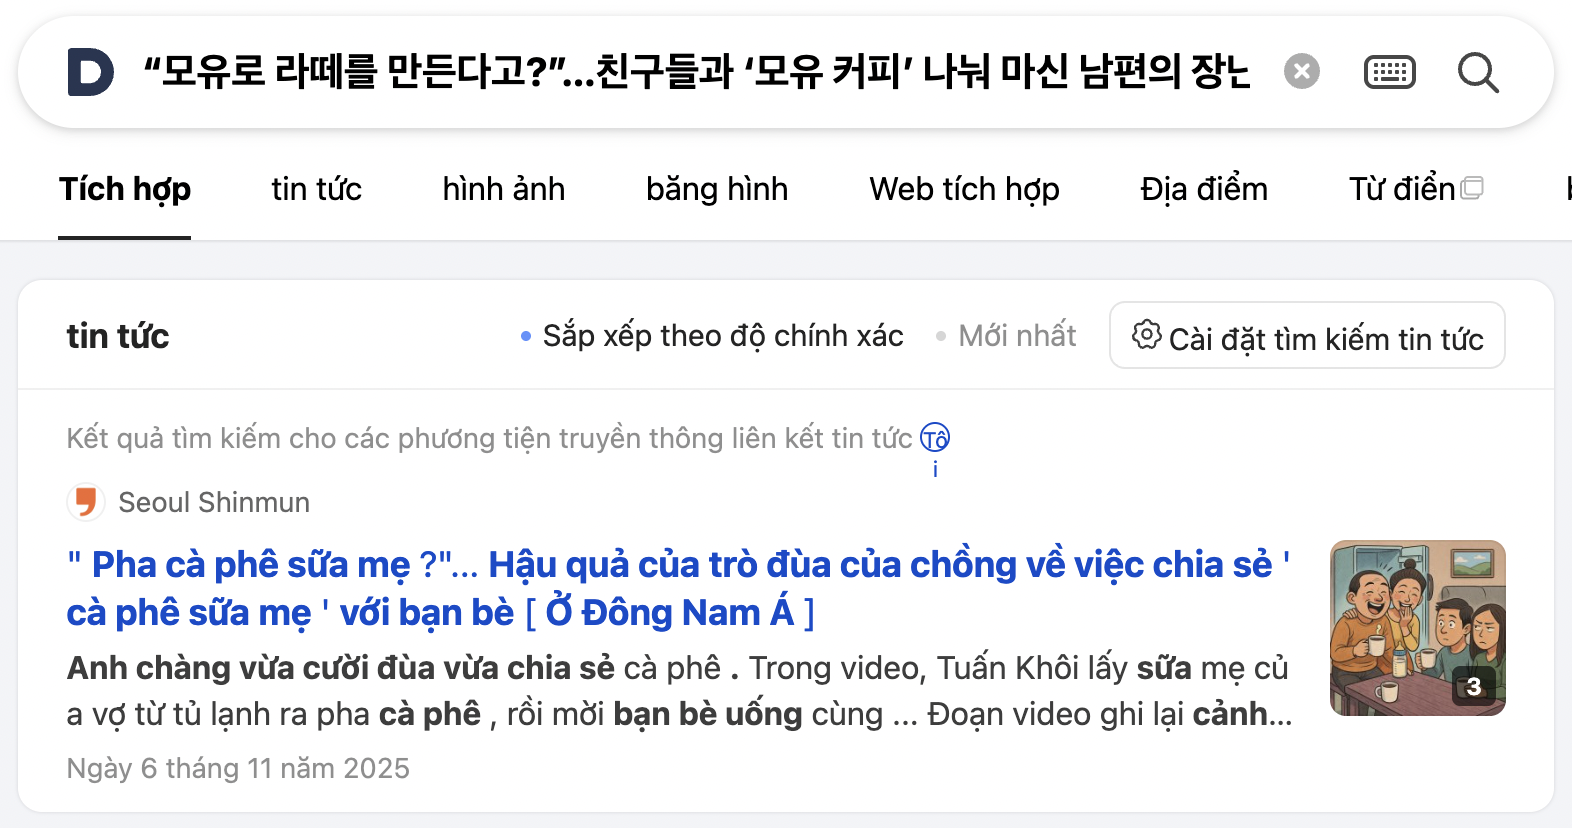Select the Địa điểm tab
The height and width of the screenshot is (828, 1572).
pyautogui.click(x=1203, y=189)
